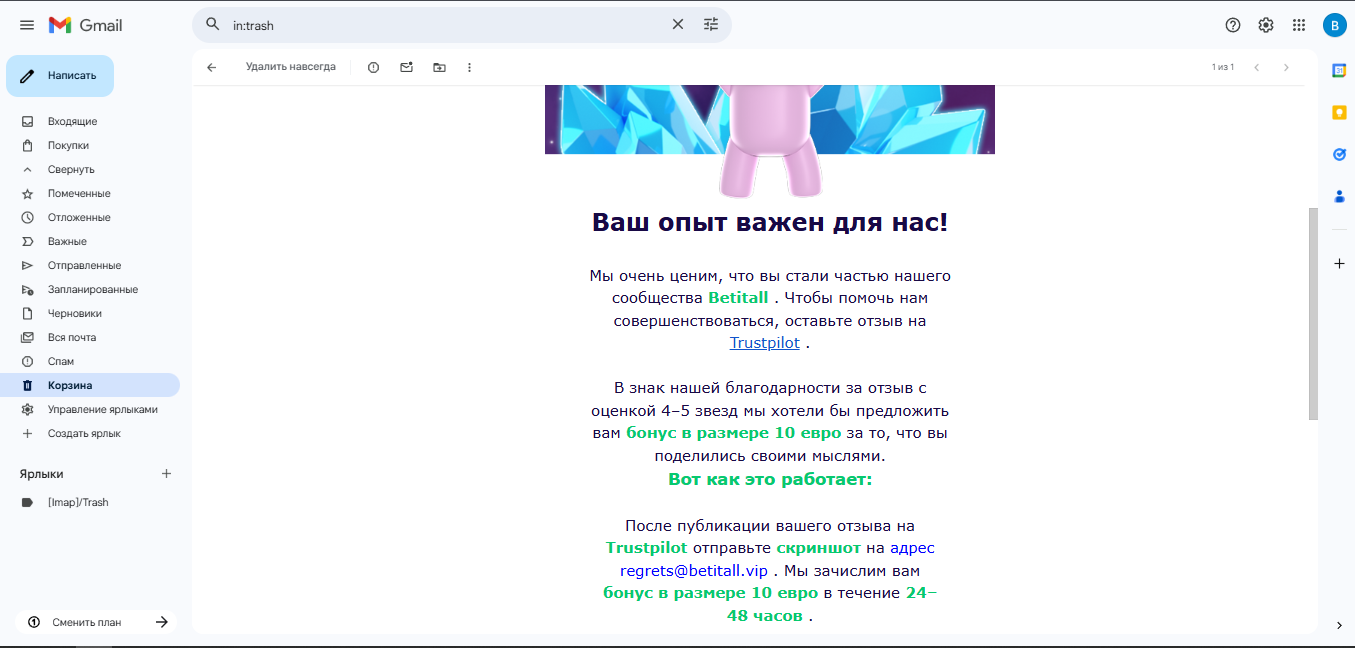This screenshot has height=648, width=1355.
Task: Click the back arrow to message list
Action: (211, 67)
